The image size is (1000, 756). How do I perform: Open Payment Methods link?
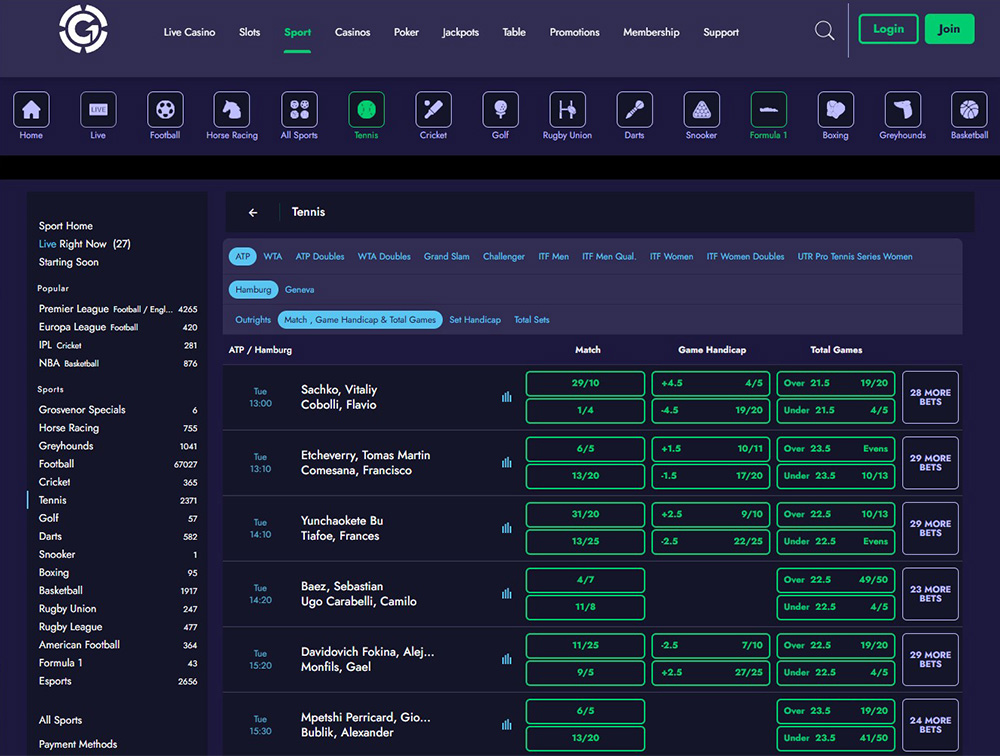click(x=78, y=745)
